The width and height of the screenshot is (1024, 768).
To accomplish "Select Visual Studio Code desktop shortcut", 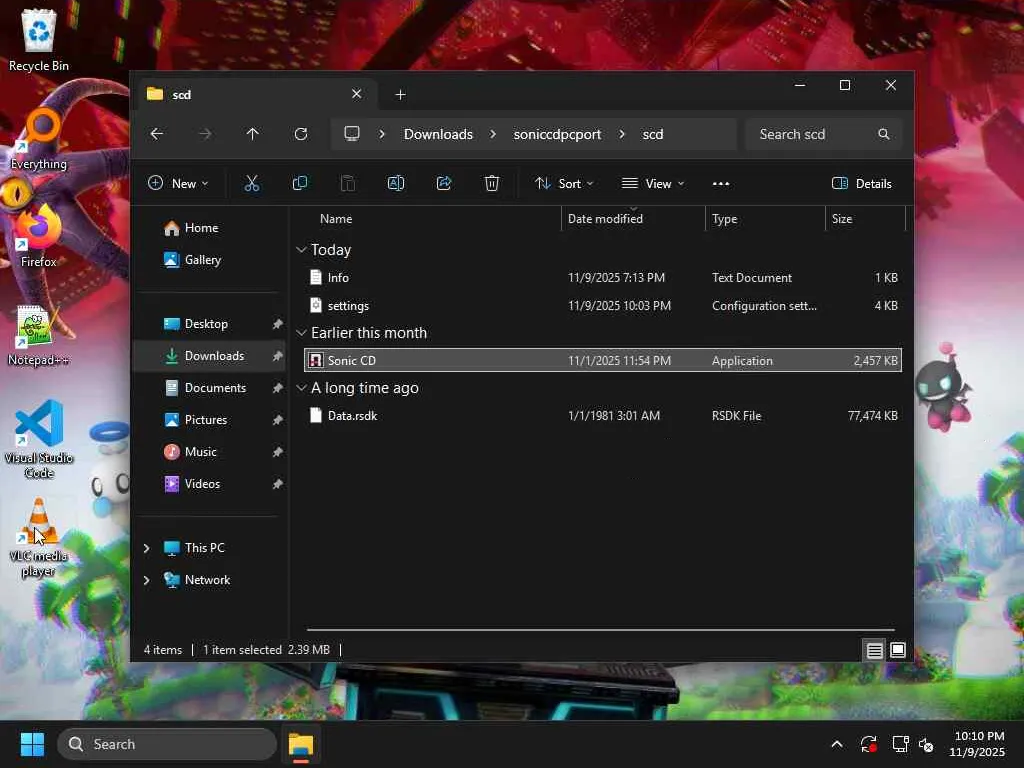I will (39, 439).
